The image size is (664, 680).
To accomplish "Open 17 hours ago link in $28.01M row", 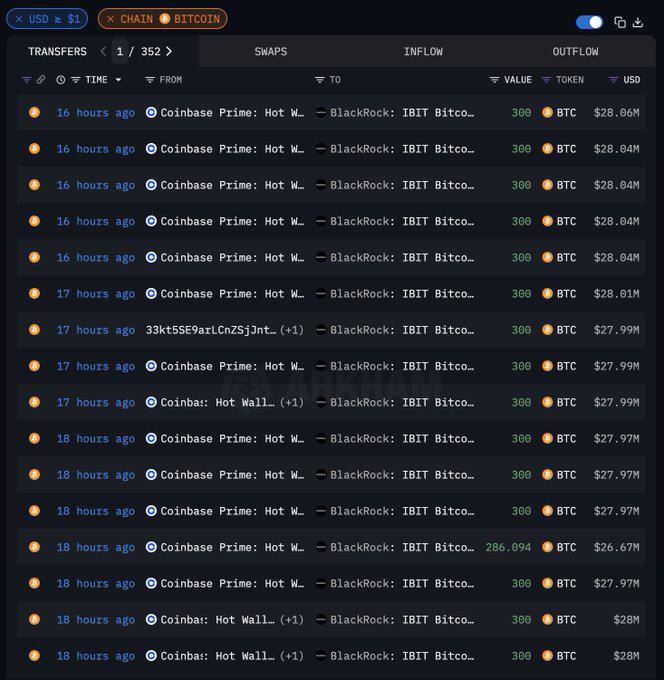I will point(95,294).
